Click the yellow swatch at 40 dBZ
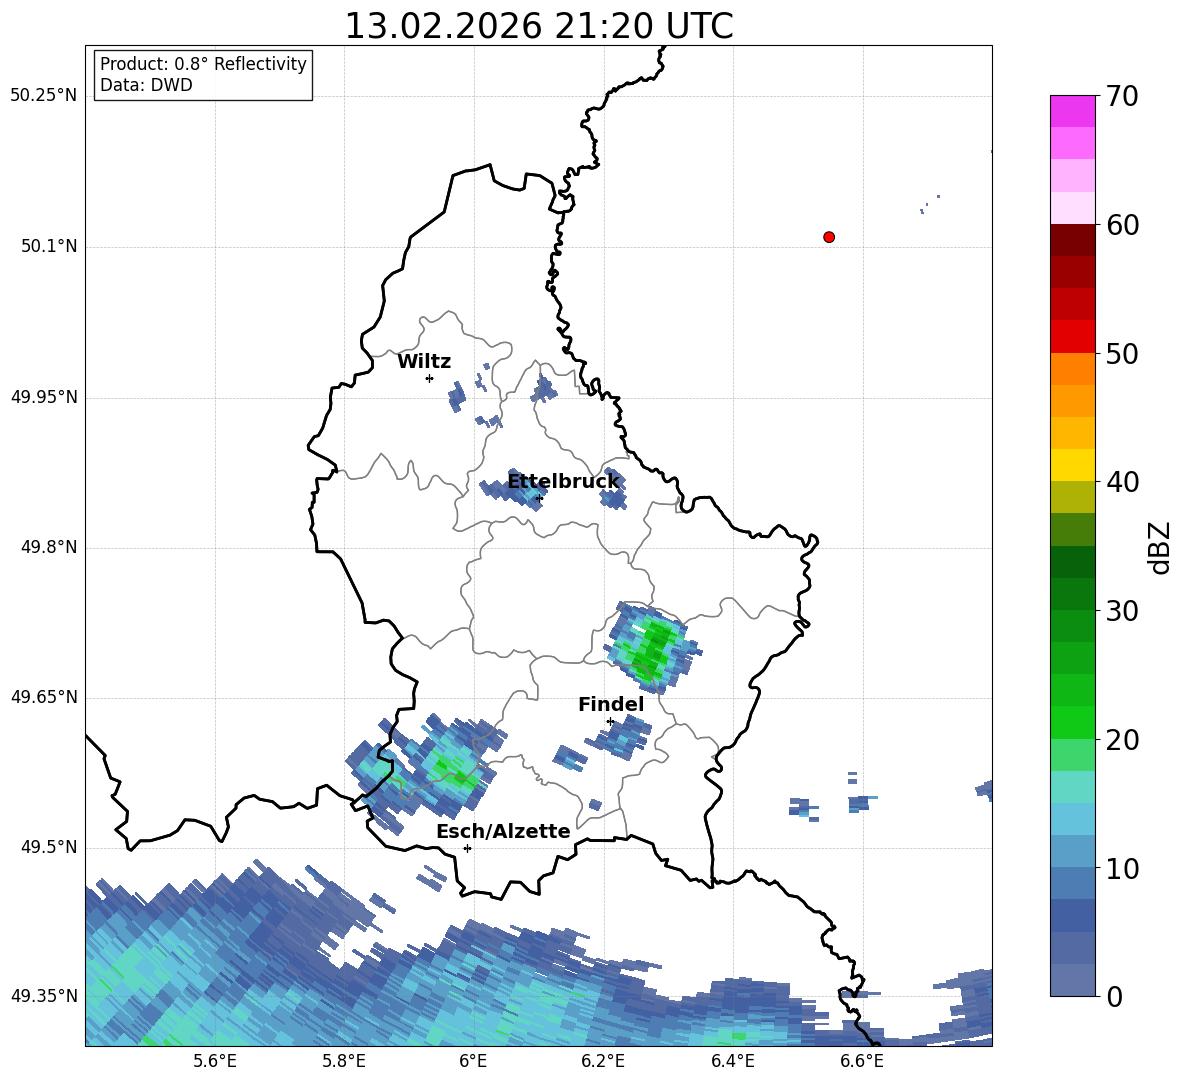Viewport: 1184px width, 1081px height. point(1072,464)
